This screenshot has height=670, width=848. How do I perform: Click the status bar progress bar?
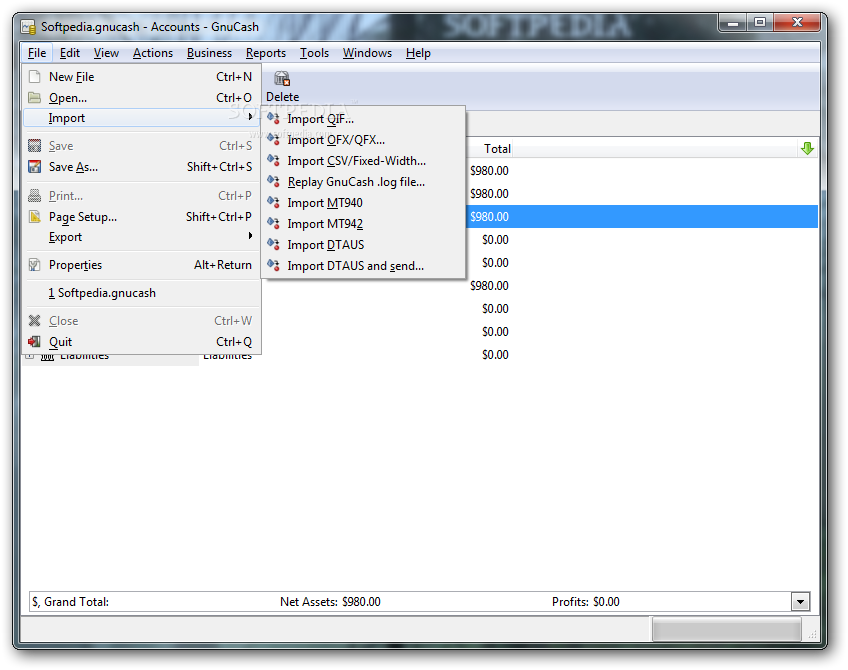click(726, 629)
